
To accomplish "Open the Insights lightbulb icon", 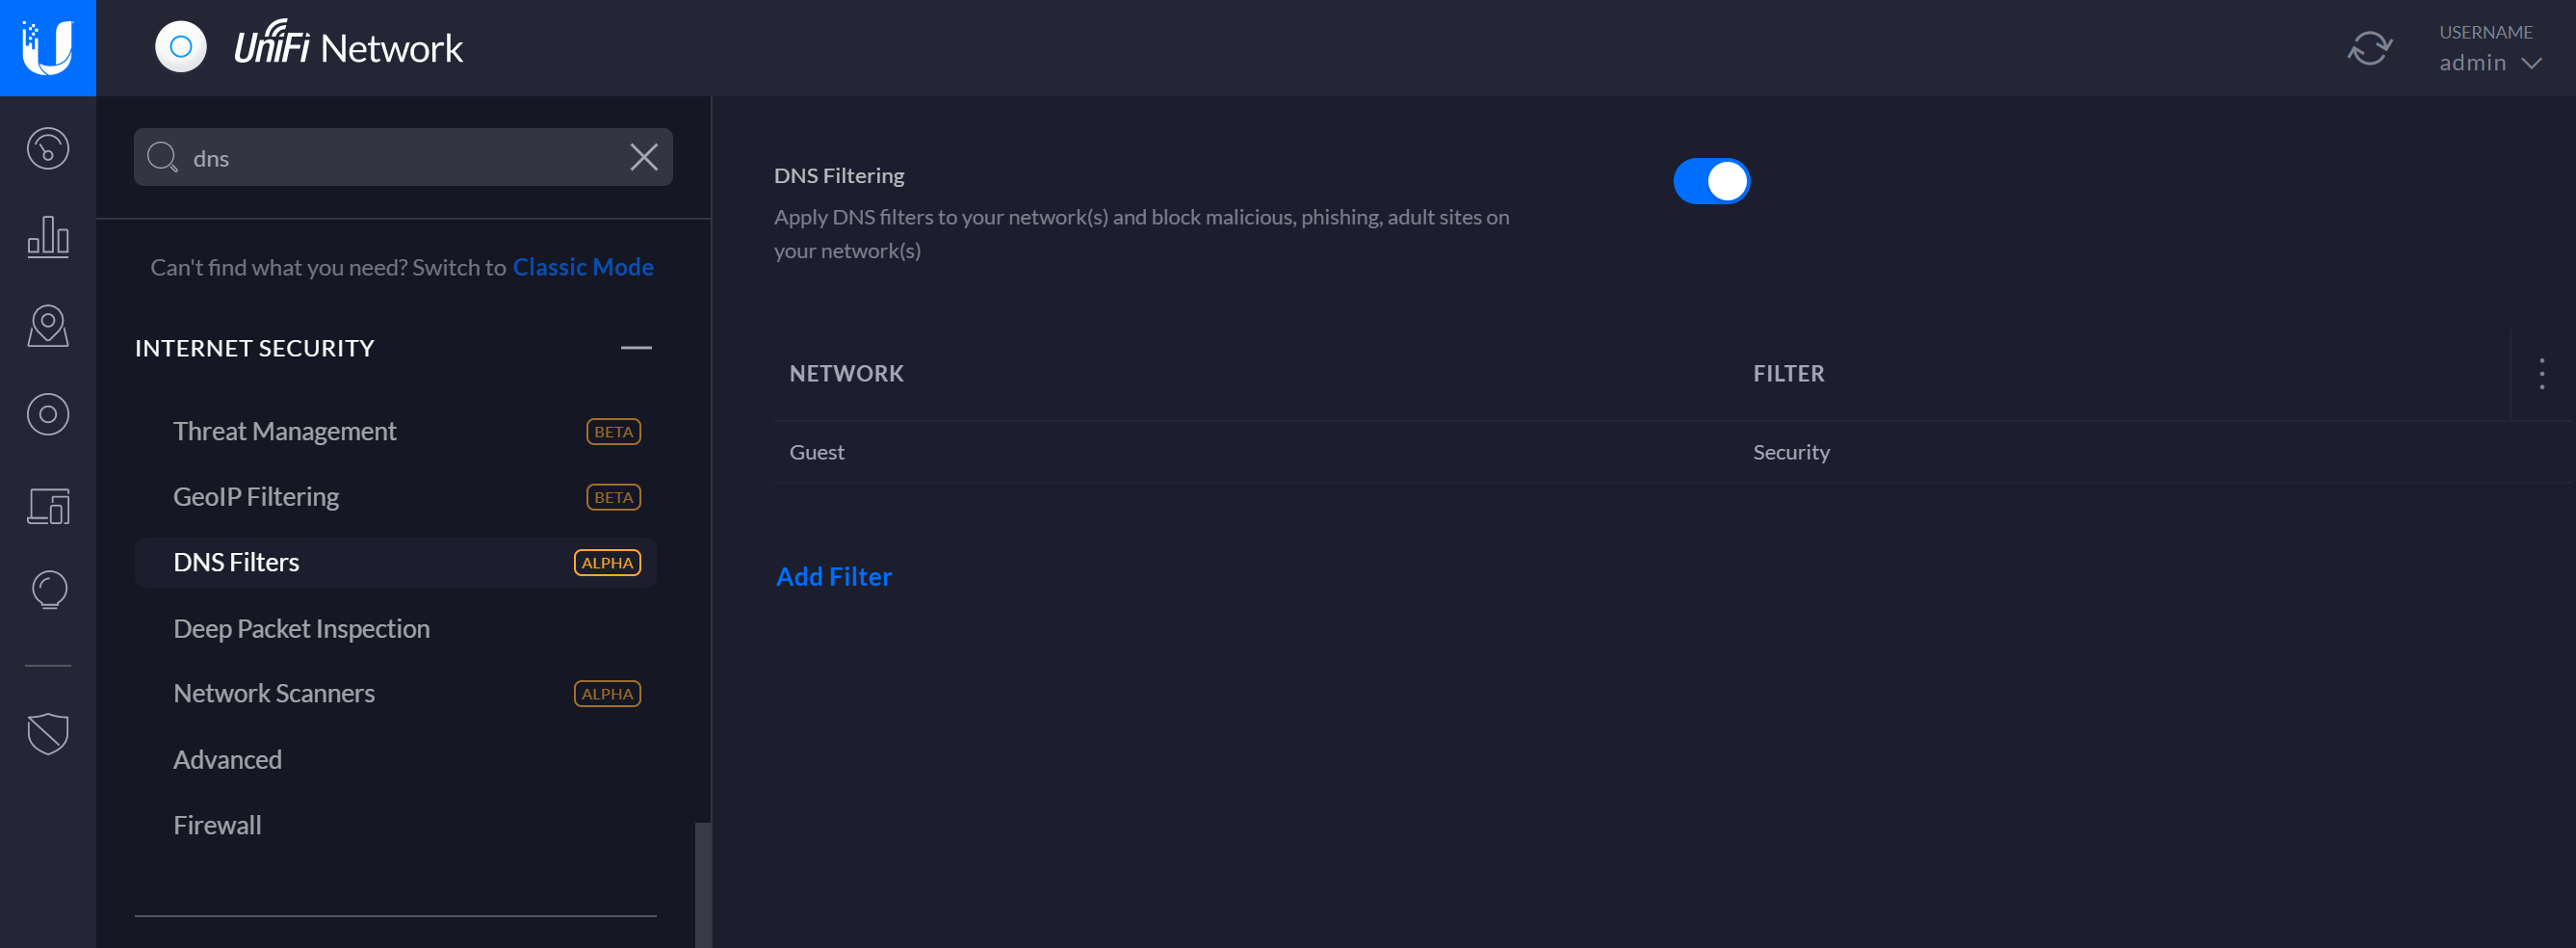I will tap(48, 590).
